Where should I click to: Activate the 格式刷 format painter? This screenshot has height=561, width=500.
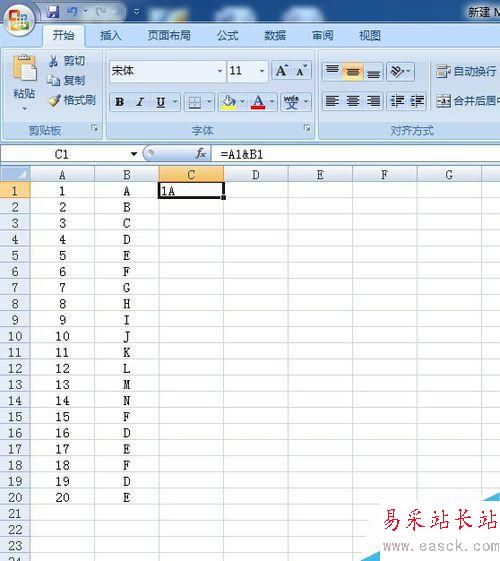(72, 100)
